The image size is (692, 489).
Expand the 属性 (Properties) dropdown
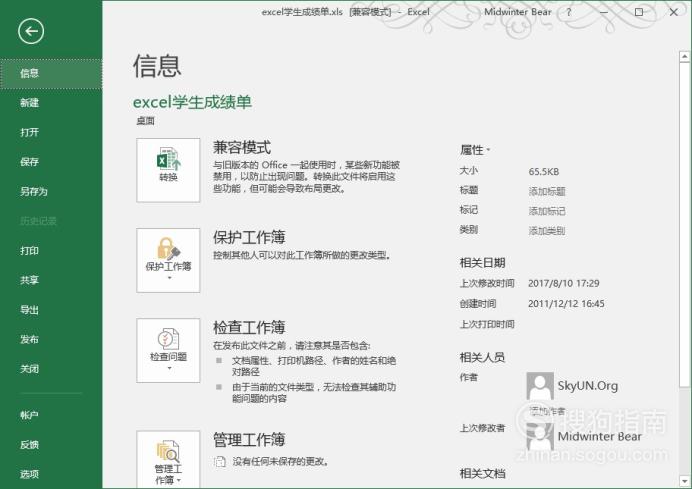click(475, 150)
